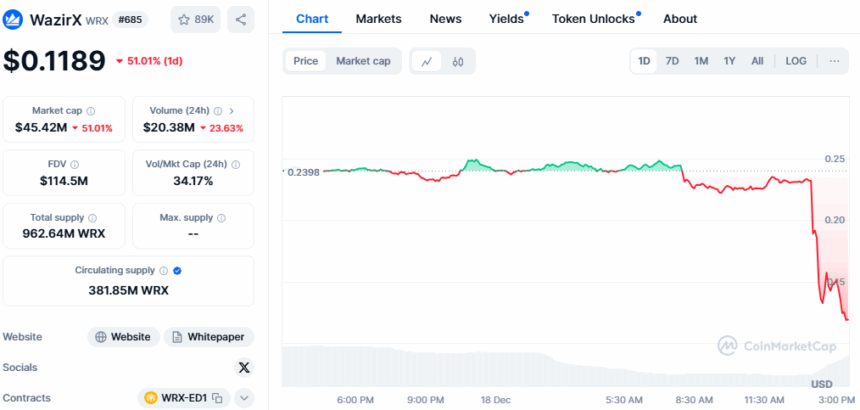Click the BNB chain icon on contract
The height and width of the screenshot is (410, 860).
(151, 398)
